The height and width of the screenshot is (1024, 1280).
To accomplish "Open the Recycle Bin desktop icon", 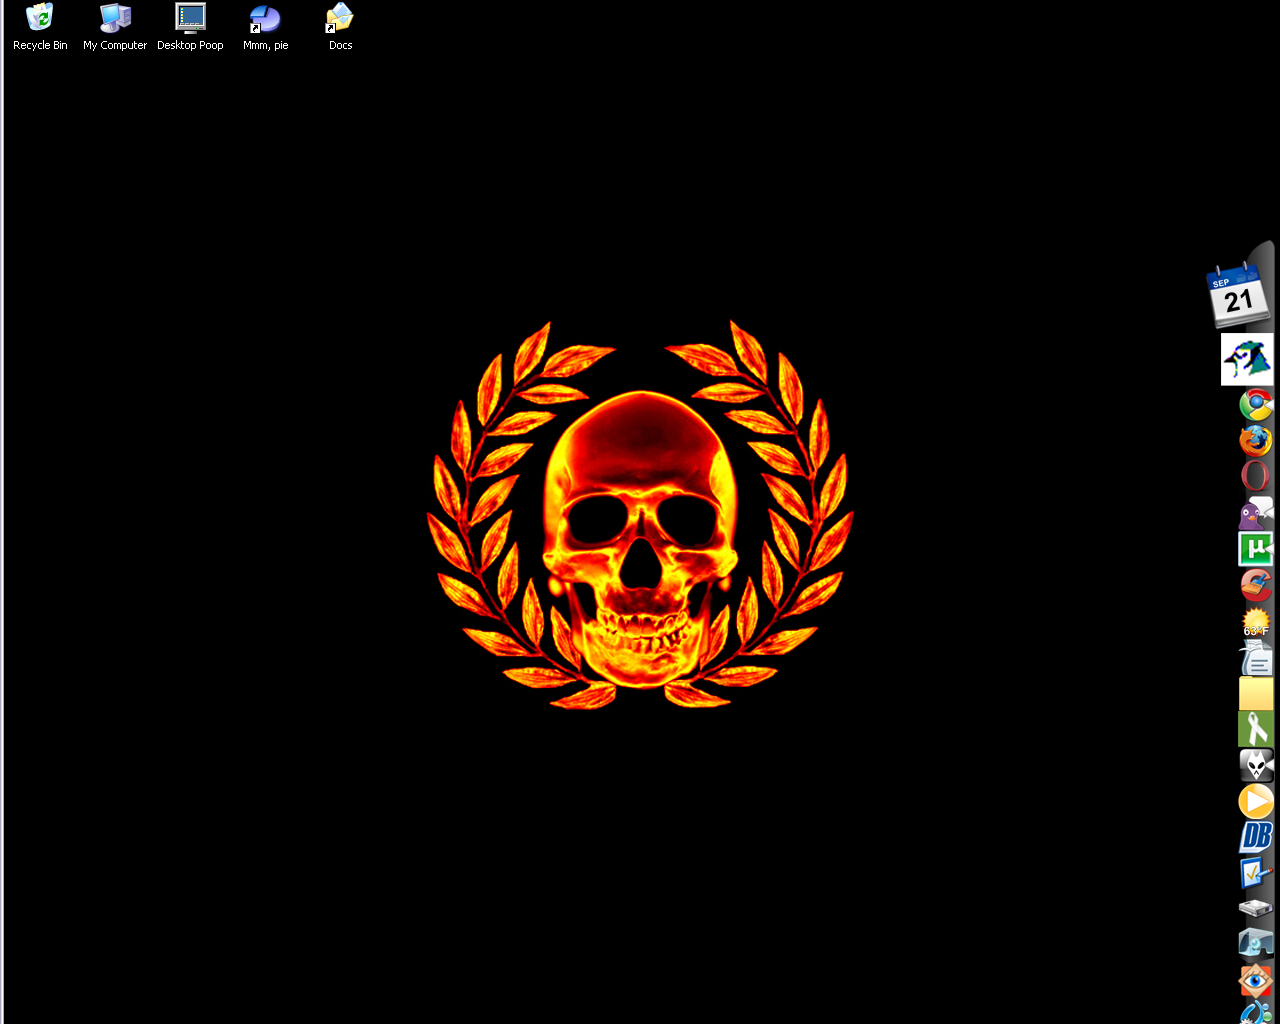I will coord(40,27).
